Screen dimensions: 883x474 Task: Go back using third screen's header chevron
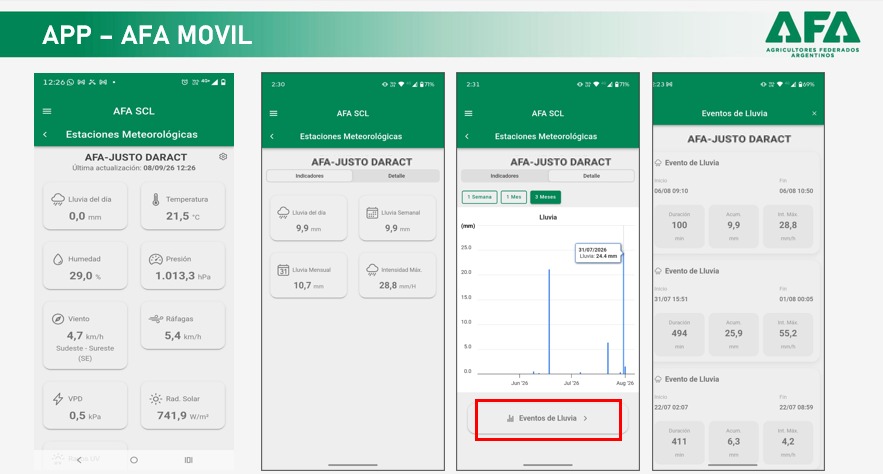point(467,137)
